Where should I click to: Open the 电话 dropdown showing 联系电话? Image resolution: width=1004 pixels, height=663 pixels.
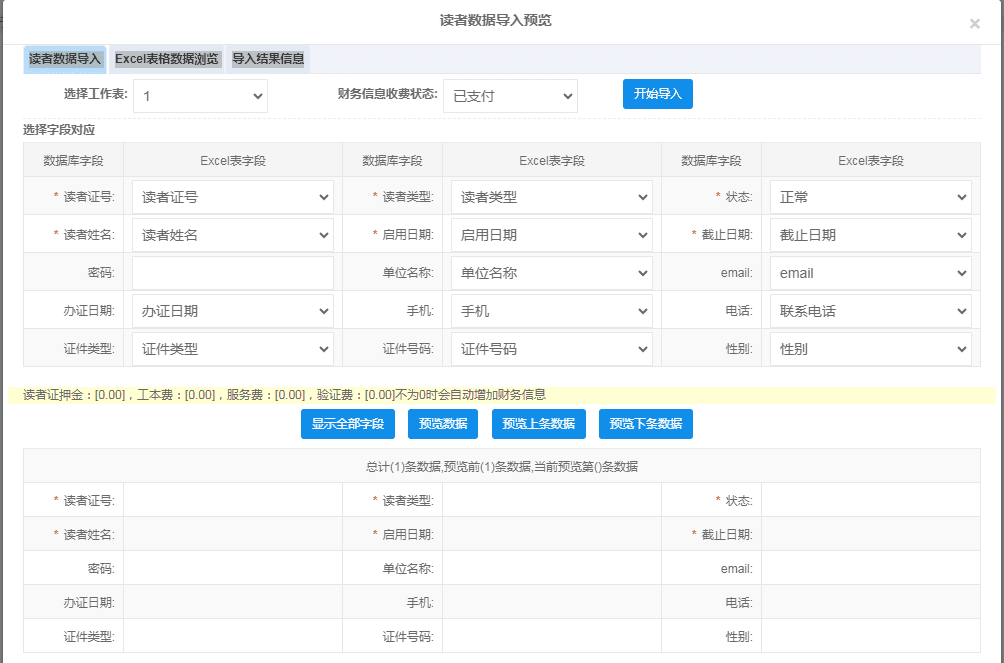[870, 311]
